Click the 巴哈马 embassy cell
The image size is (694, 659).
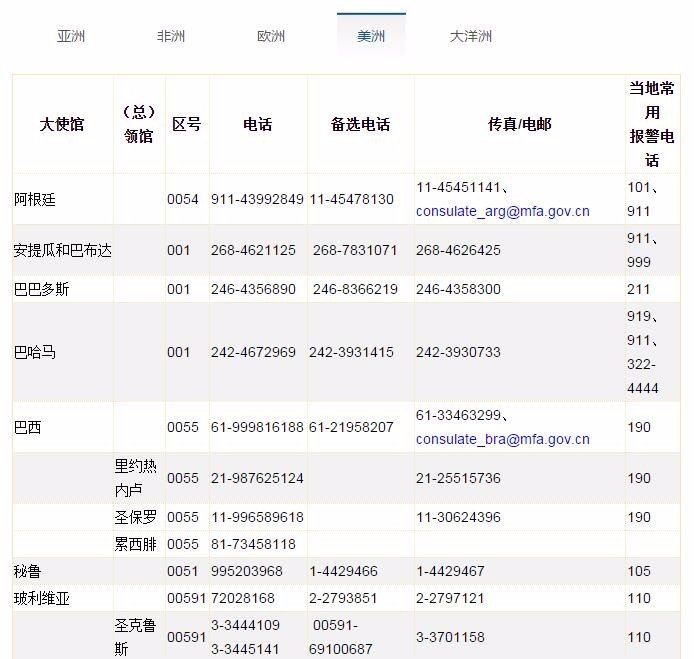pos(35,352)
